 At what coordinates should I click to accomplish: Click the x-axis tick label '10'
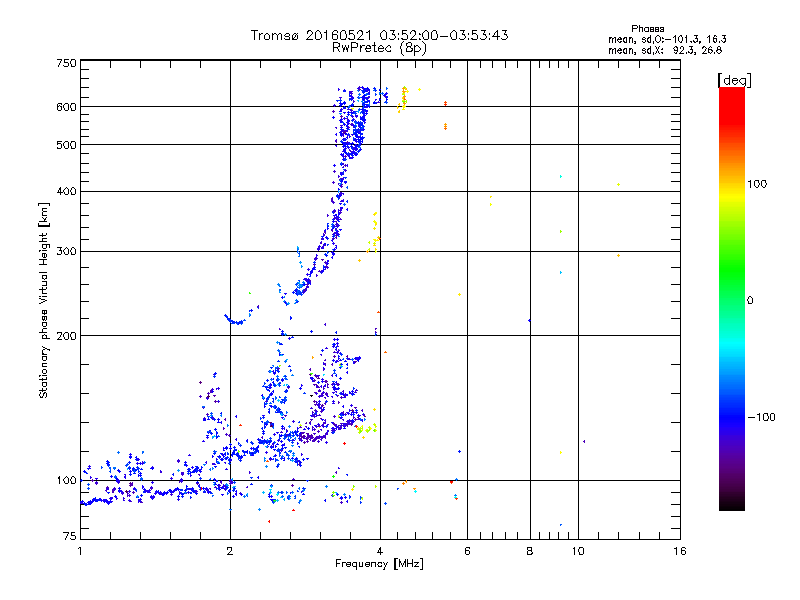coord(578,551)
